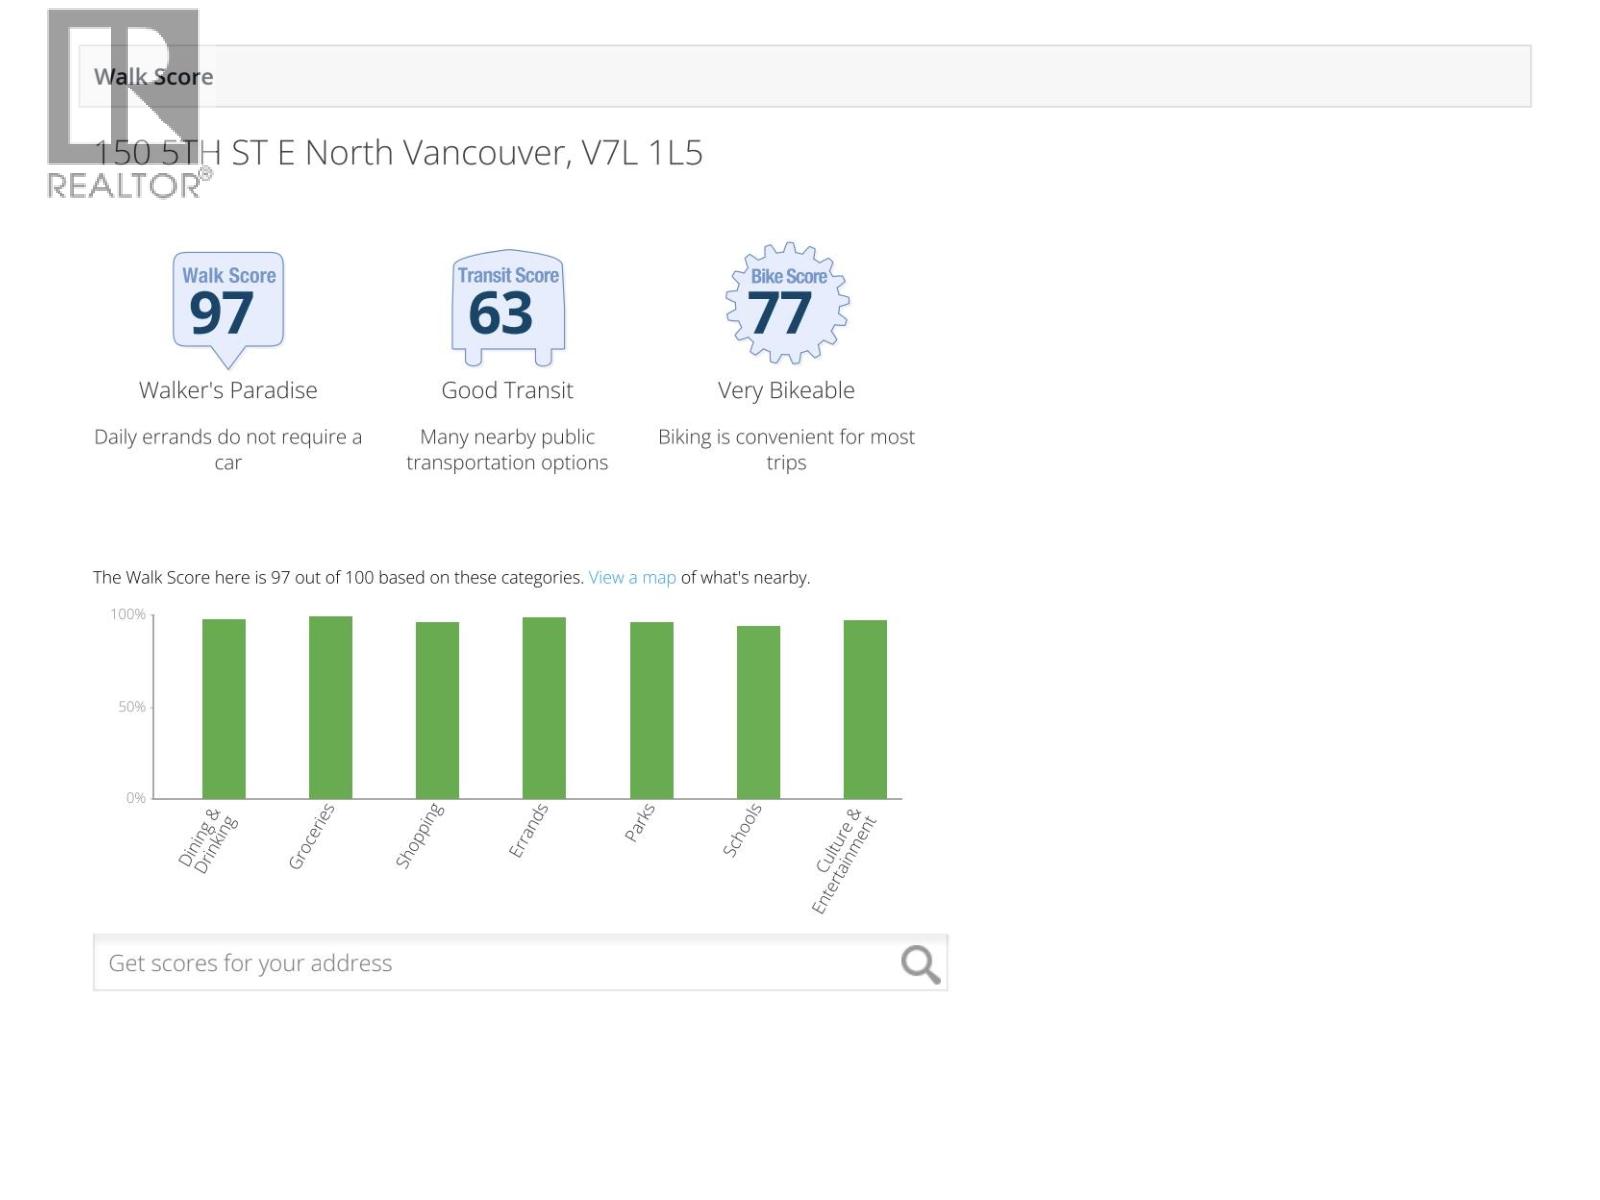The height and width of the screenshot is (1200, 1600).
Task: Select the Culture & Entertainment bar
Action: point(865,709)
